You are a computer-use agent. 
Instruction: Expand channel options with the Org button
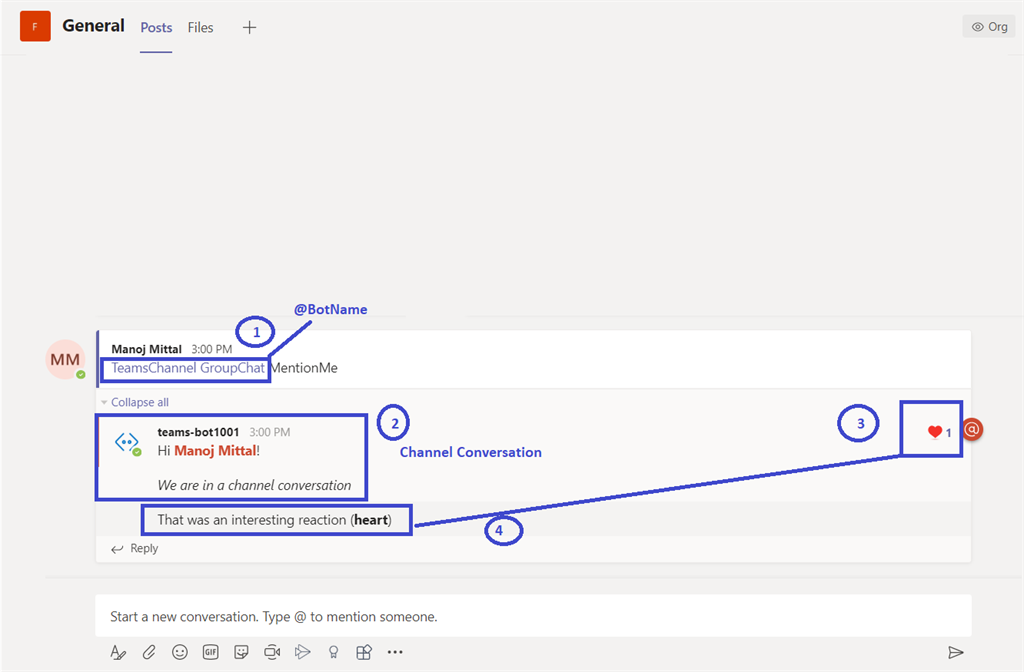[988, 26]
